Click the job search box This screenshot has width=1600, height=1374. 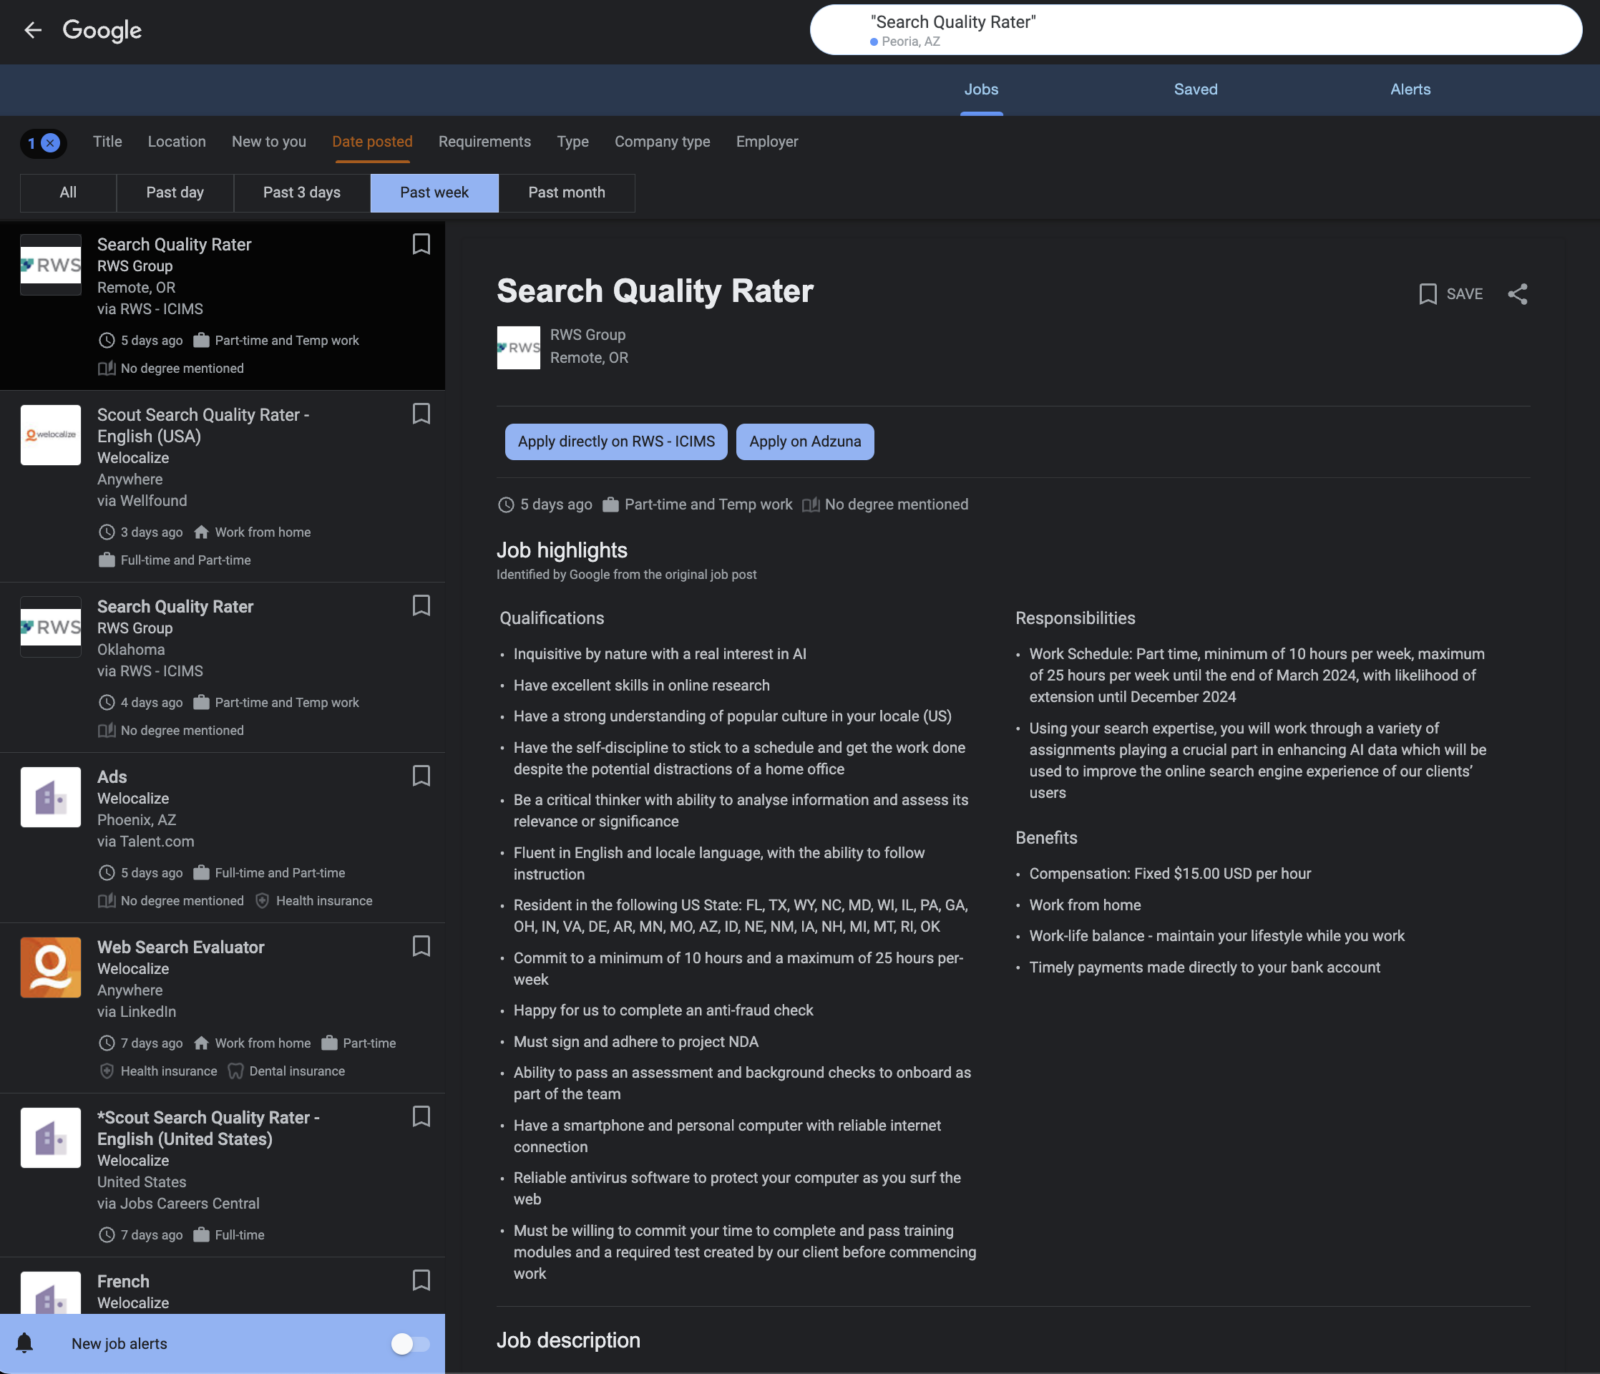pyautogui.click(x=1196, y=30)
